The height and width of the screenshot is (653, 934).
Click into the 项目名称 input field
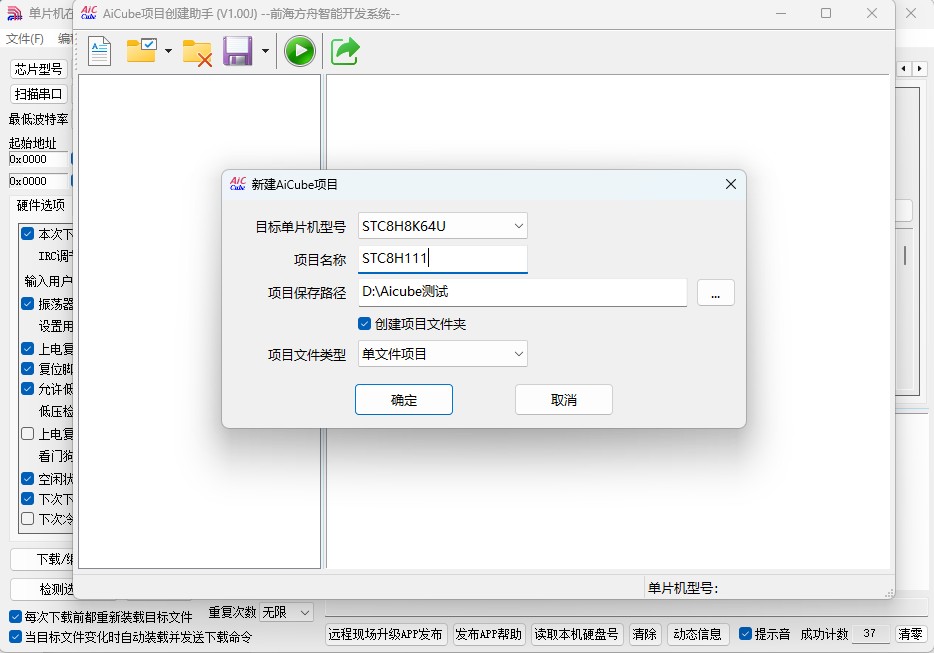click(x=443, y=259)
